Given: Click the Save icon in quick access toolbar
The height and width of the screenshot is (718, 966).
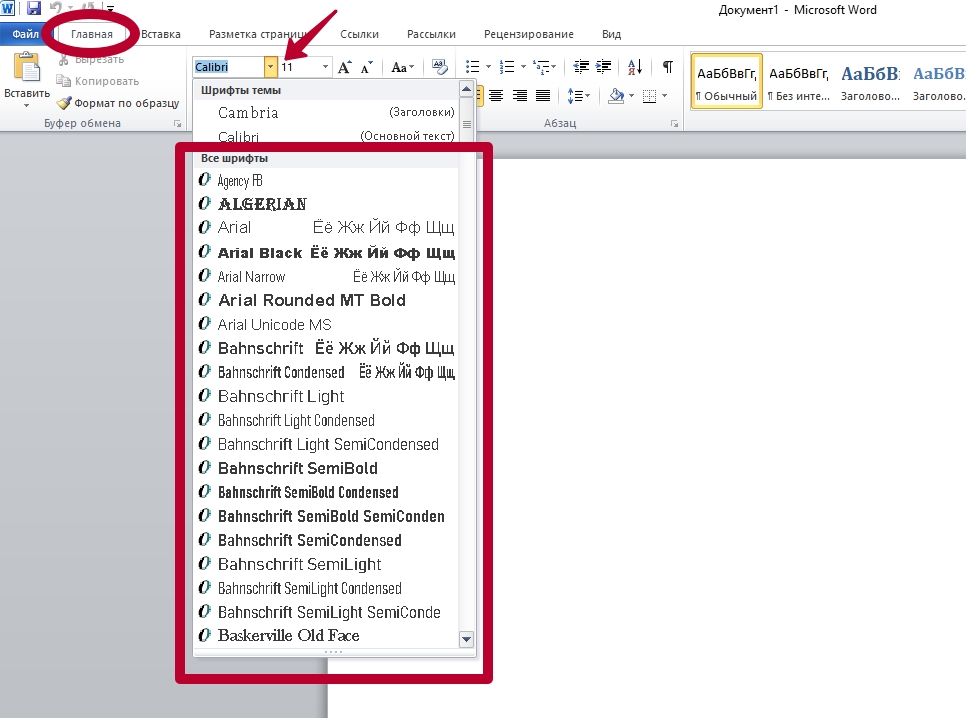Looking at the screenshot, I should [33, 8].
